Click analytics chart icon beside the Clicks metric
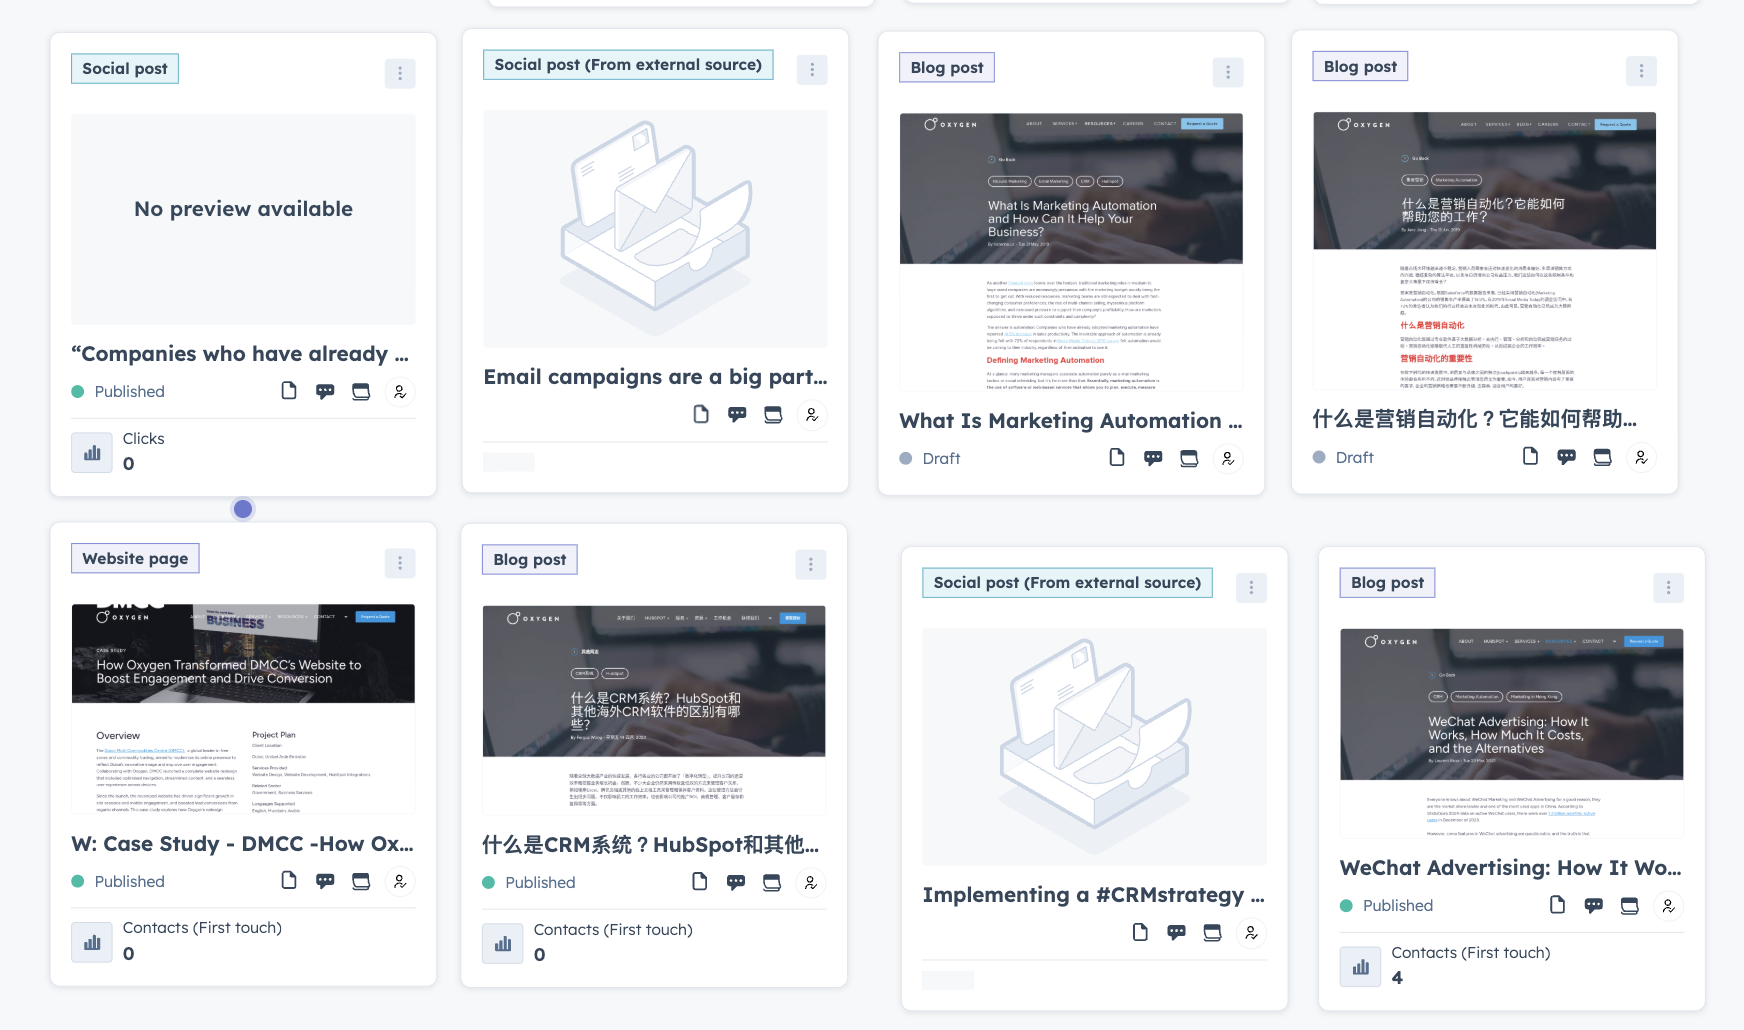1744x1030 pixels. coord(91,451)
